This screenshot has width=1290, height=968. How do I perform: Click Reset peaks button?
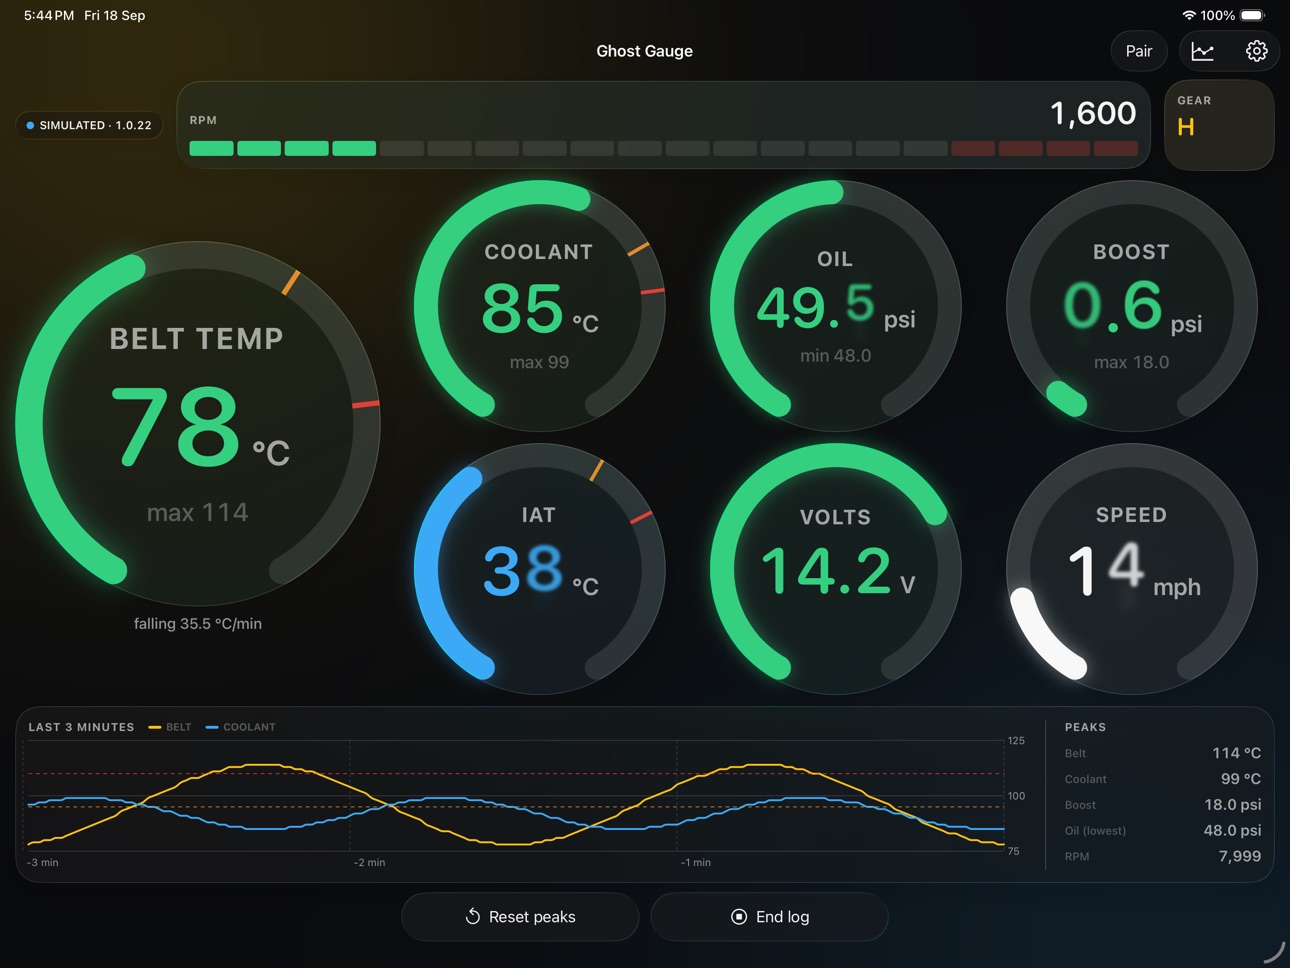520,917
